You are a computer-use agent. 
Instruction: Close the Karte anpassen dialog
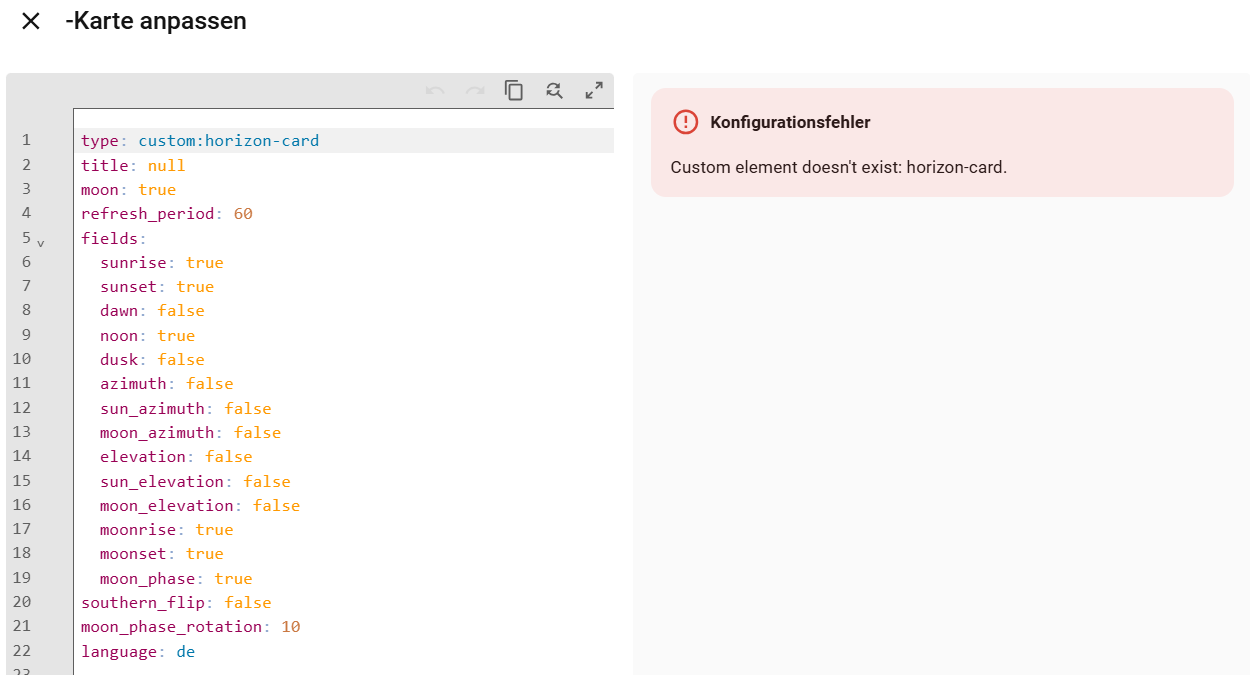pyautogui.click(x=31, y=21)
